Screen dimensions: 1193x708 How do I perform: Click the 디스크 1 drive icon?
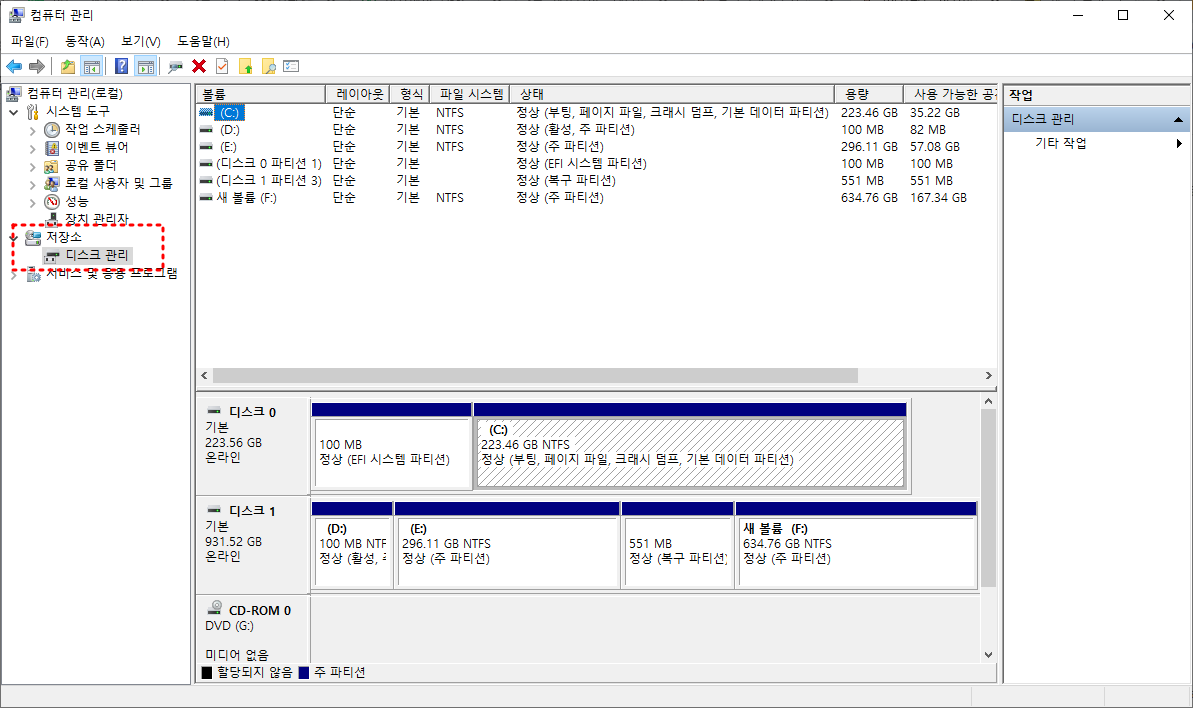tap(215, 510)
